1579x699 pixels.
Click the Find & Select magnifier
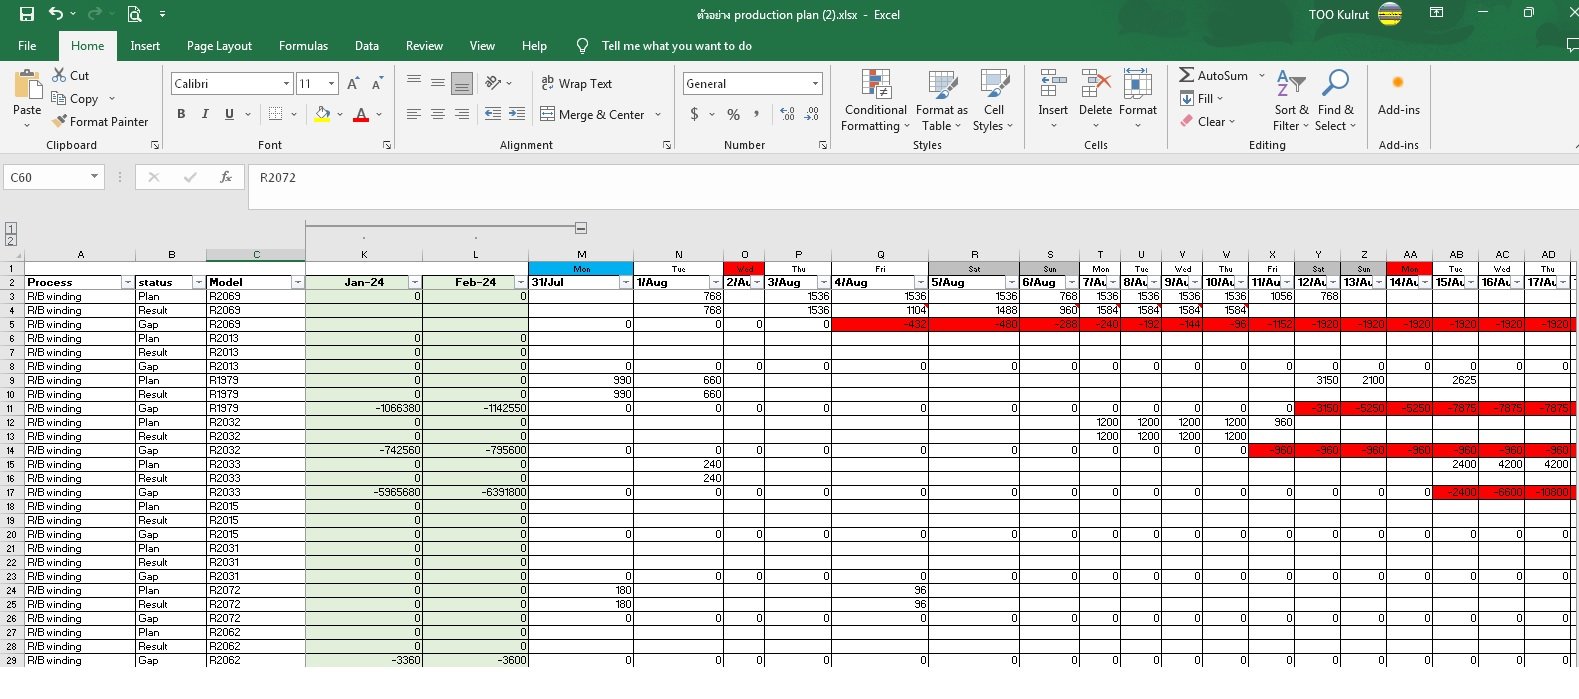1335,85
